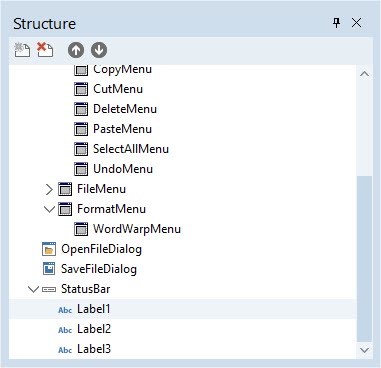The height and width of the screenshot is (368, 381).
Task: Select the UndoMenu tree item
Action: coord(123,169)
